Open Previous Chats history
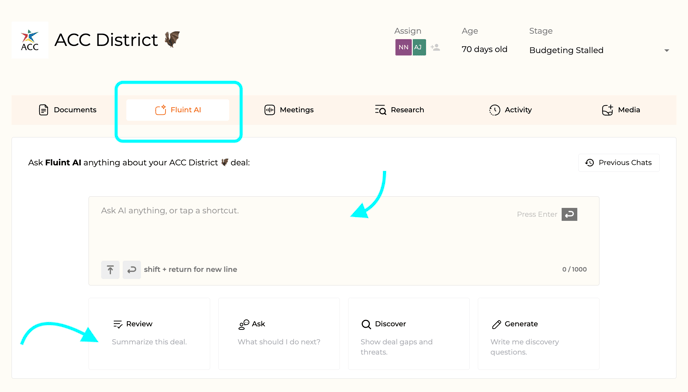 tap(619, 162)
